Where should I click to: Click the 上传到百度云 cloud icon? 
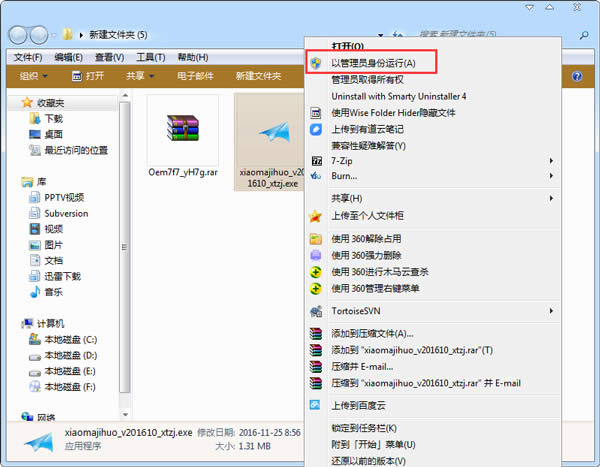pos(316,405)
